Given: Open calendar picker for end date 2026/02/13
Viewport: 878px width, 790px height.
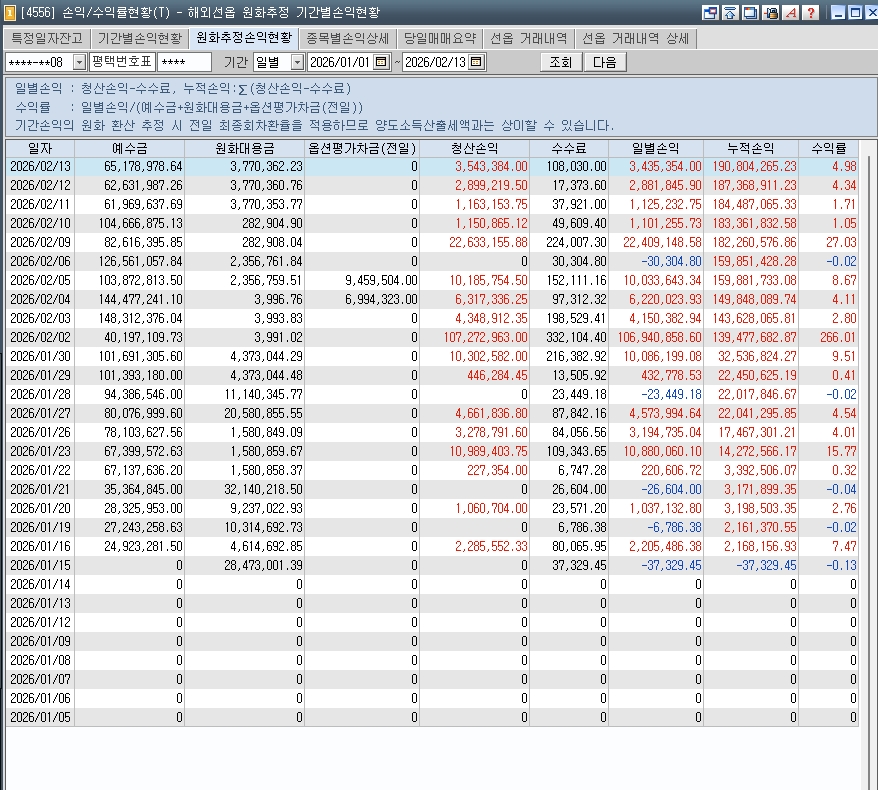Looking at the screenshot, I should tap(476, 62).
